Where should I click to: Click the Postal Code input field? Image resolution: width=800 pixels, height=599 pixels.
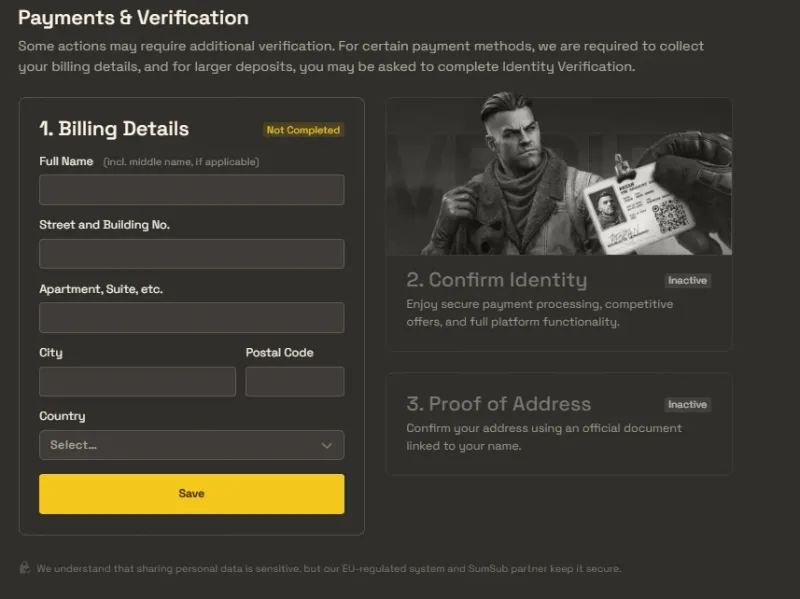(x=295, y=381)
